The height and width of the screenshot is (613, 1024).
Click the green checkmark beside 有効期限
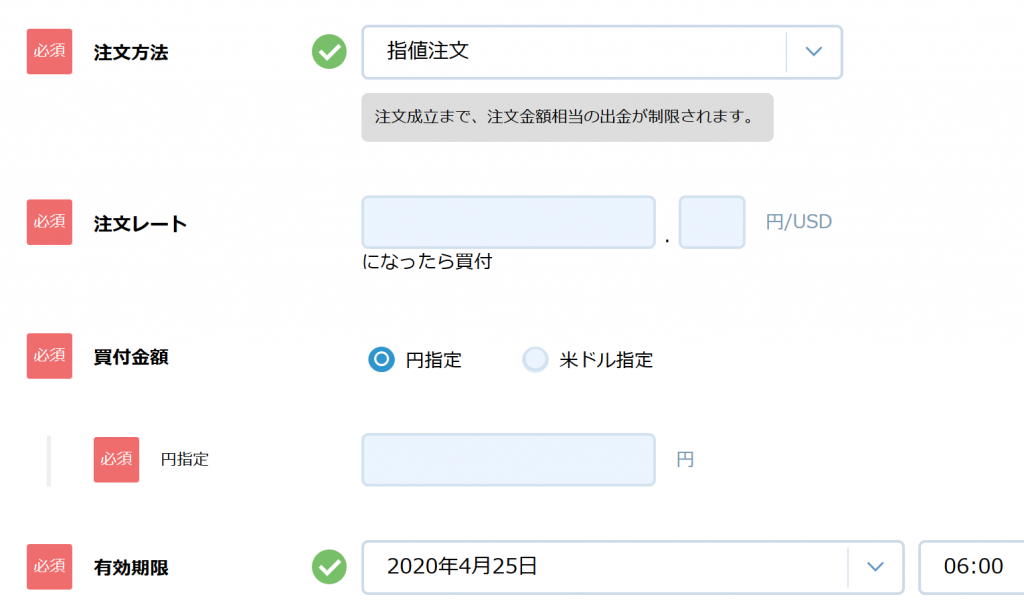329,567
